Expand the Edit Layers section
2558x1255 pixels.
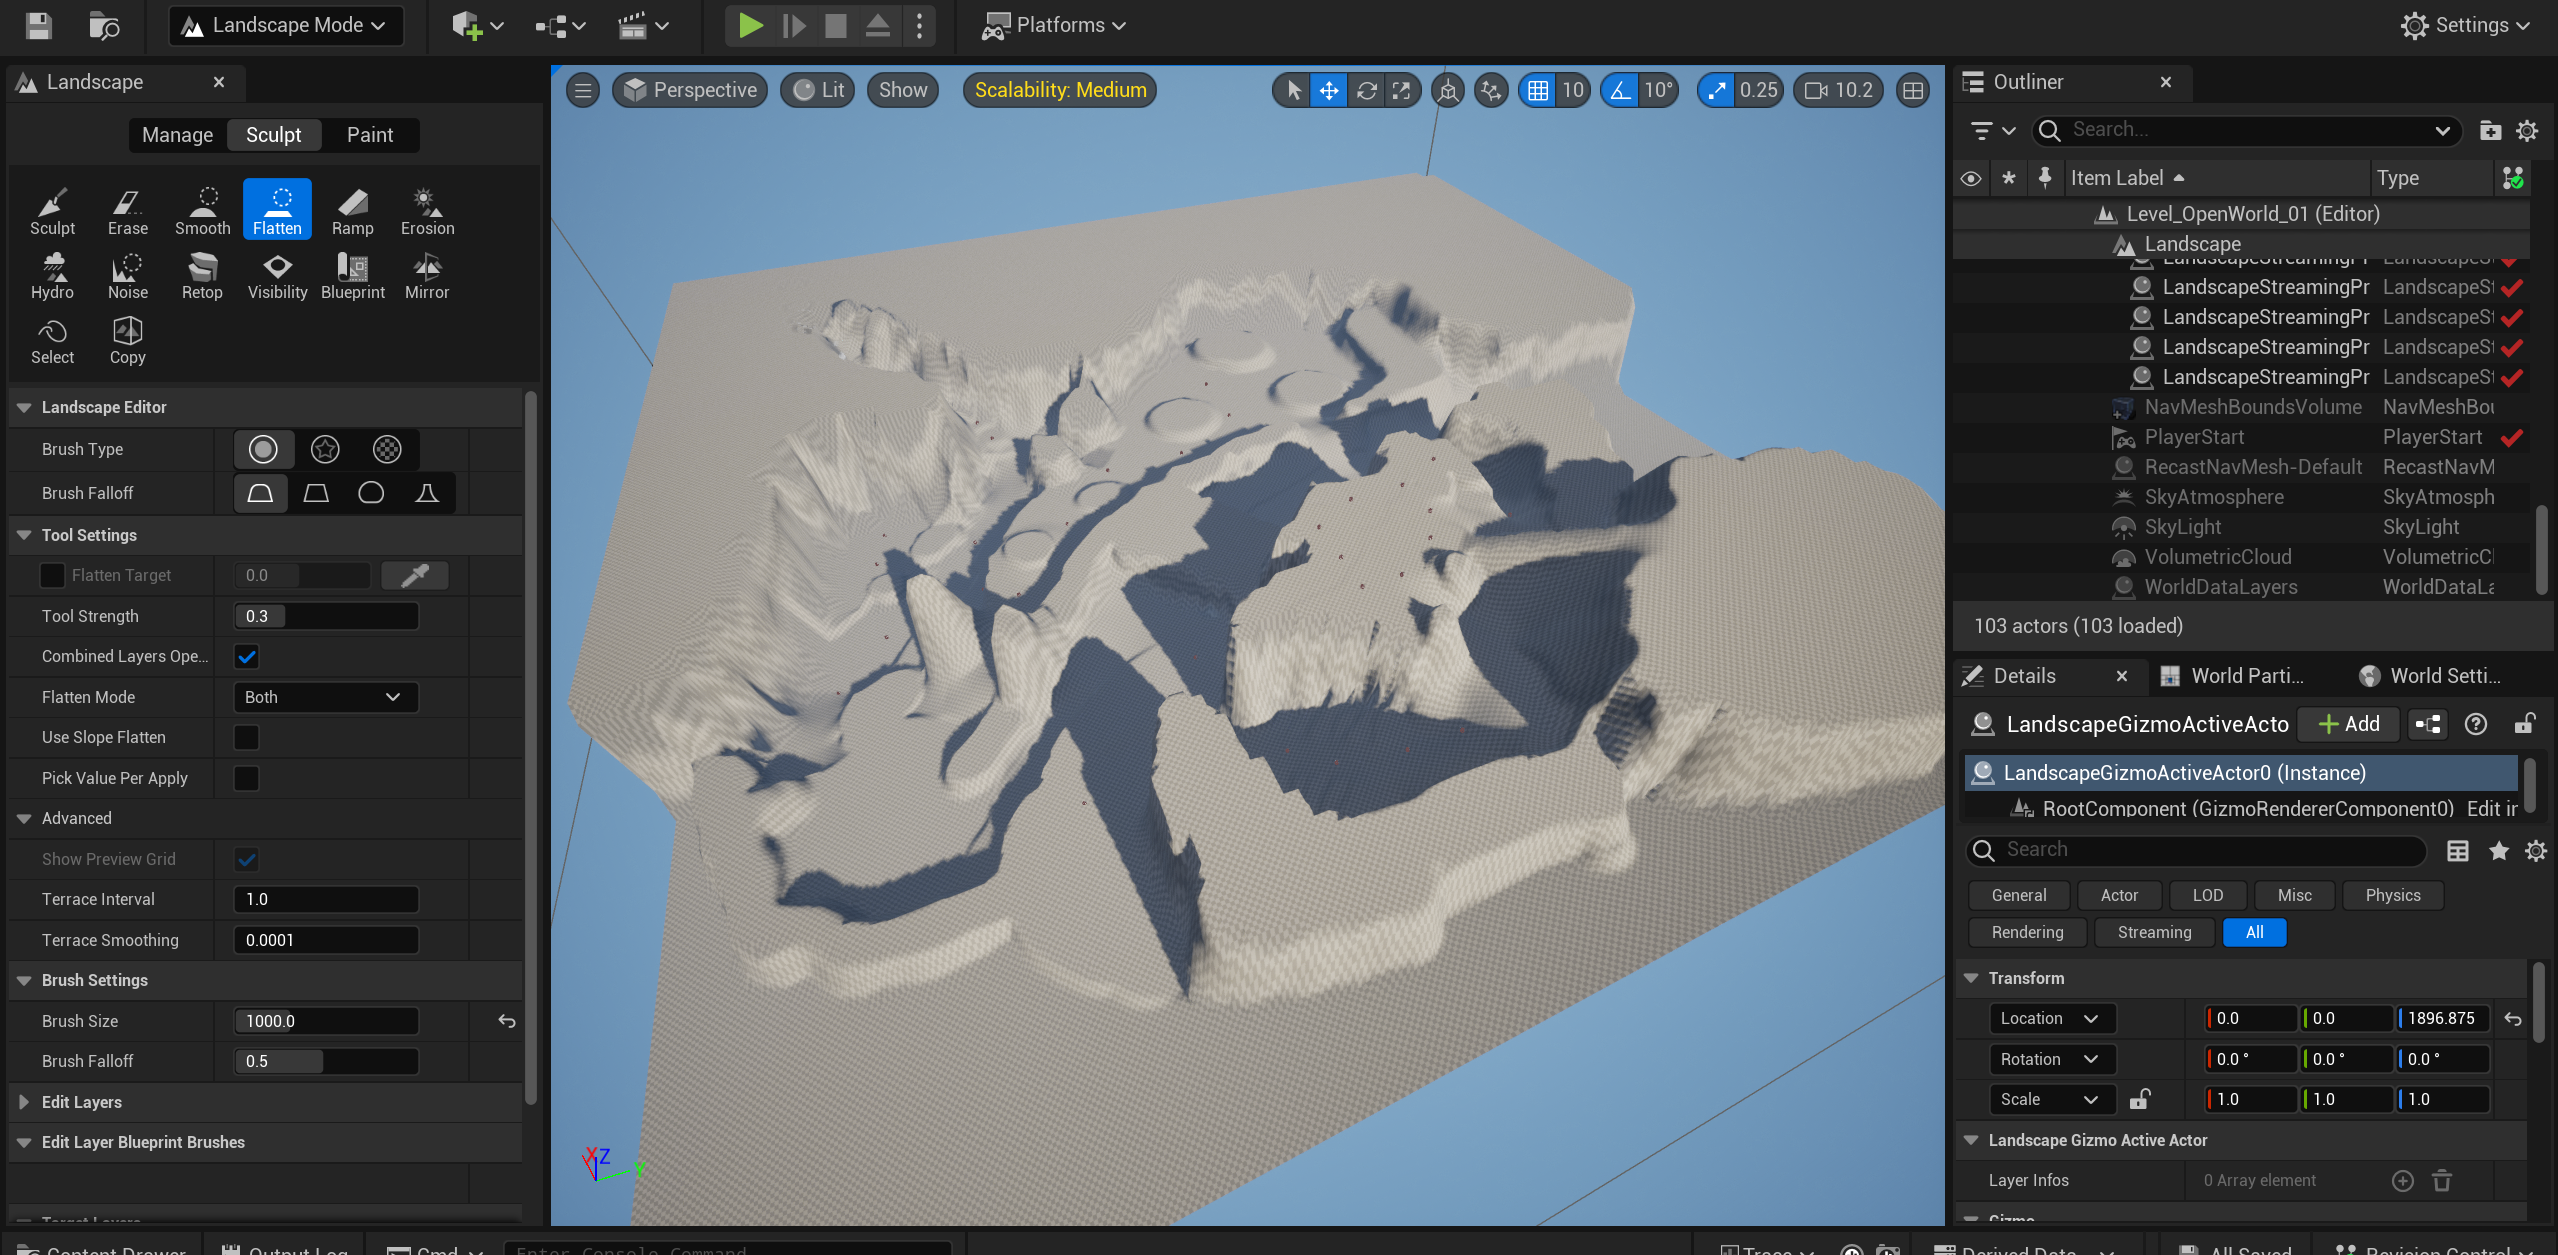(x=24, y=1102)
